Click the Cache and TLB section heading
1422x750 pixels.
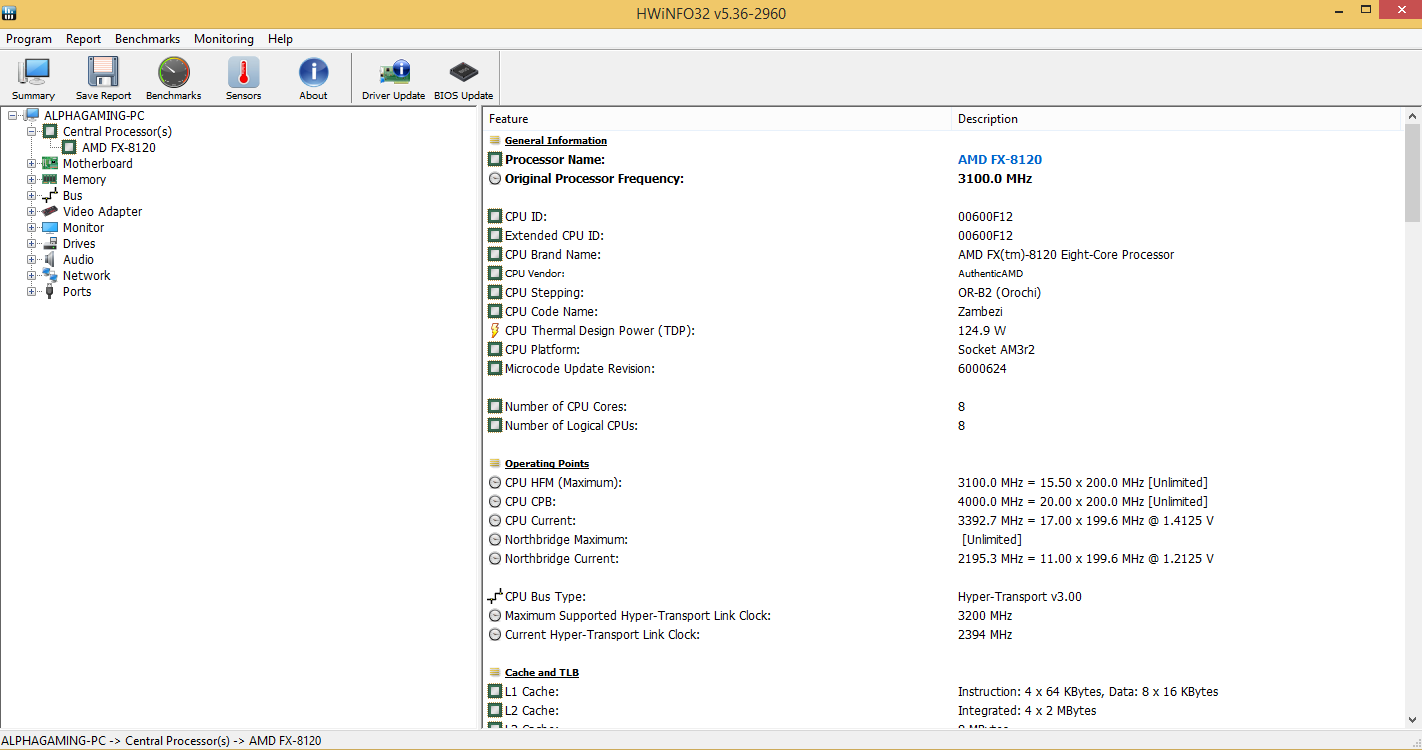(x=542, y=672)
